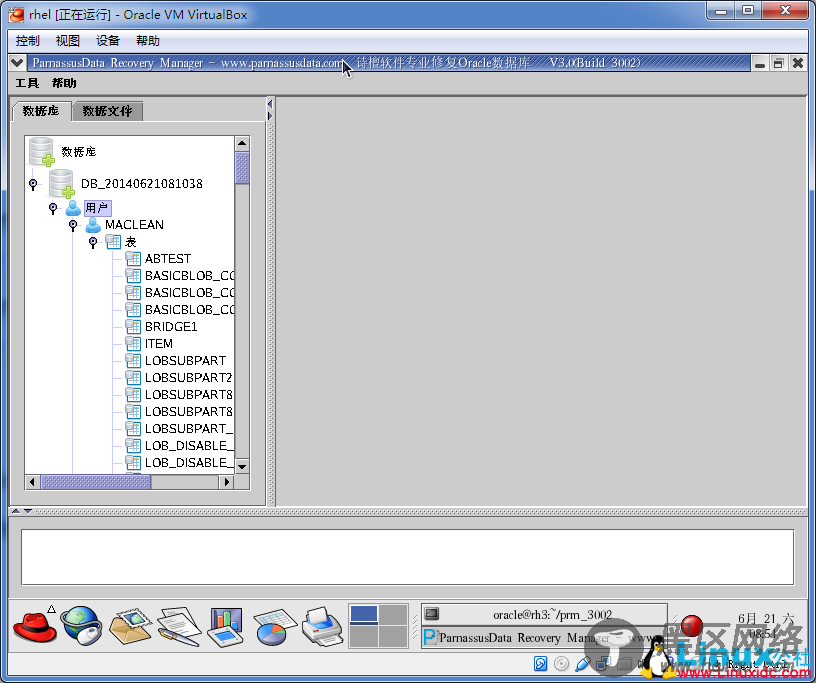816x683 pixels.
Task: Switch to oracle@rh3 terminal task button
Action: 544,615
